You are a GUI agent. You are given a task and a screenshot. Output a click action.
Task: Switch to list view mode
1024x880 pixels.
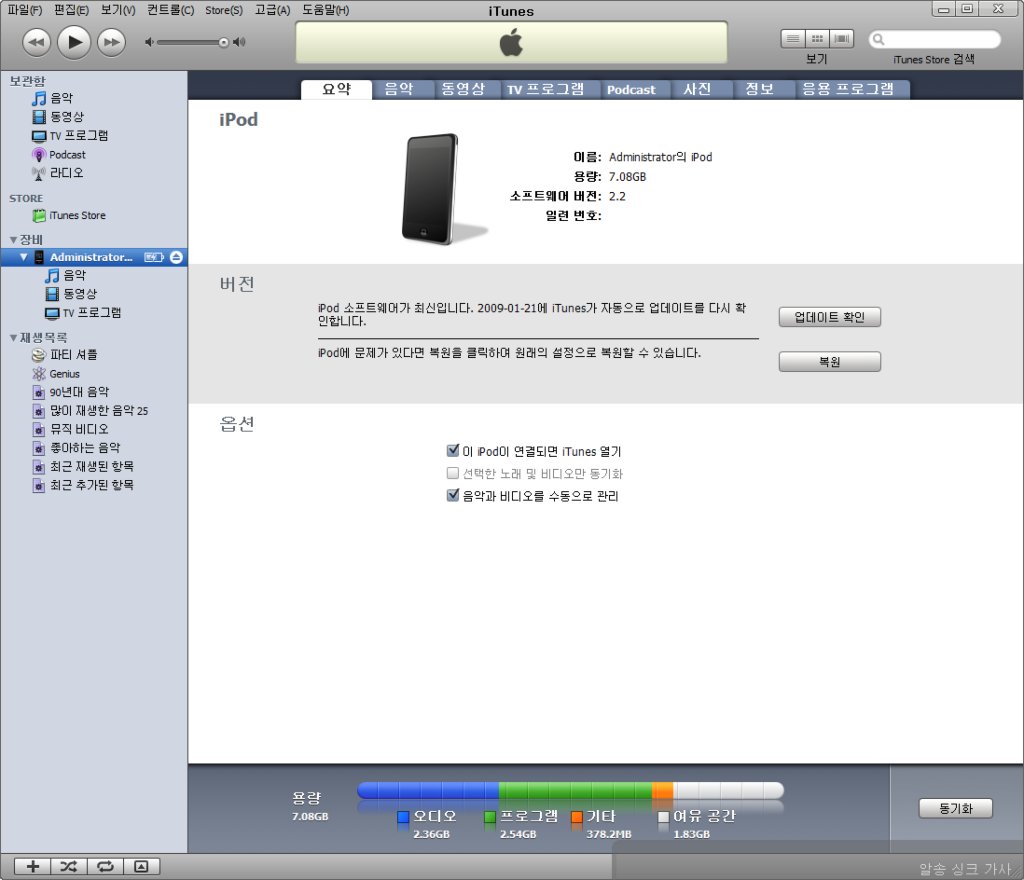tap(792, 39)
